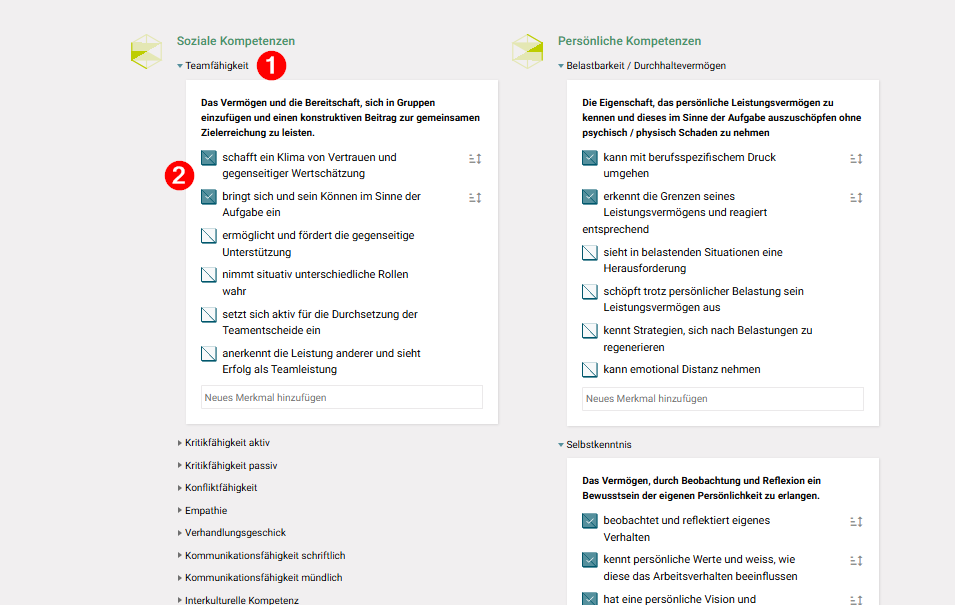Expand Kommunikationsfähigkeit schriftlich
The width and height of the screenshot is (955, 605).
(261, 556)
